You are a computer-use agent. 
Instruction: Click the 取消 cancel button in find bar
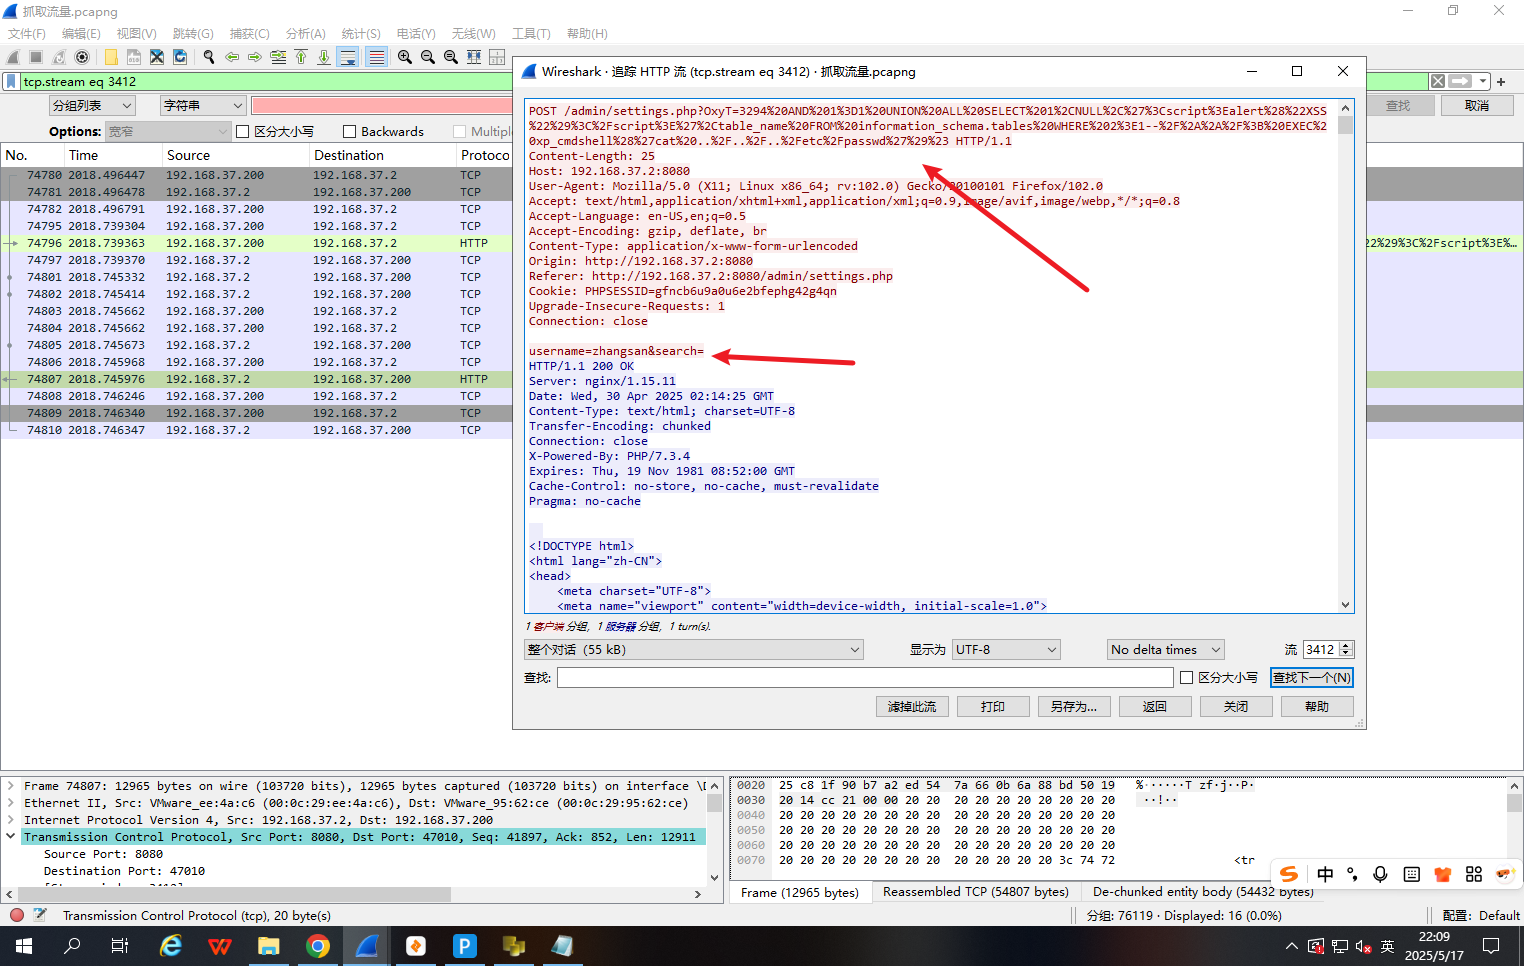click(1477, 106)
